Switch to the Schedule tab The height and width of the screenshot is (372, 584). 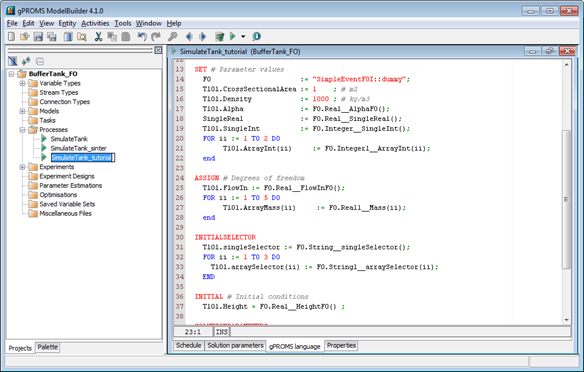pos(188,345)
